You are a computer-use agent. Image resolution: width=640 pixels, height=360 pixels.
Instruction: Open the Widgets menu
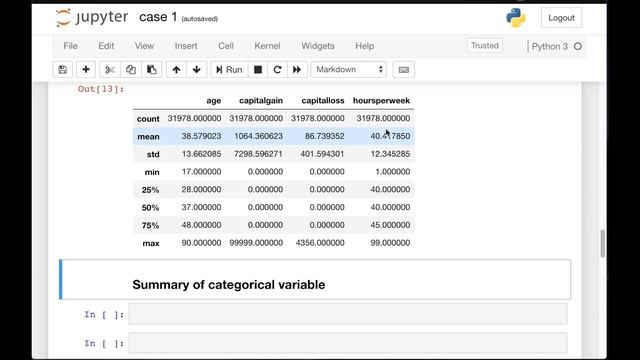318,46
